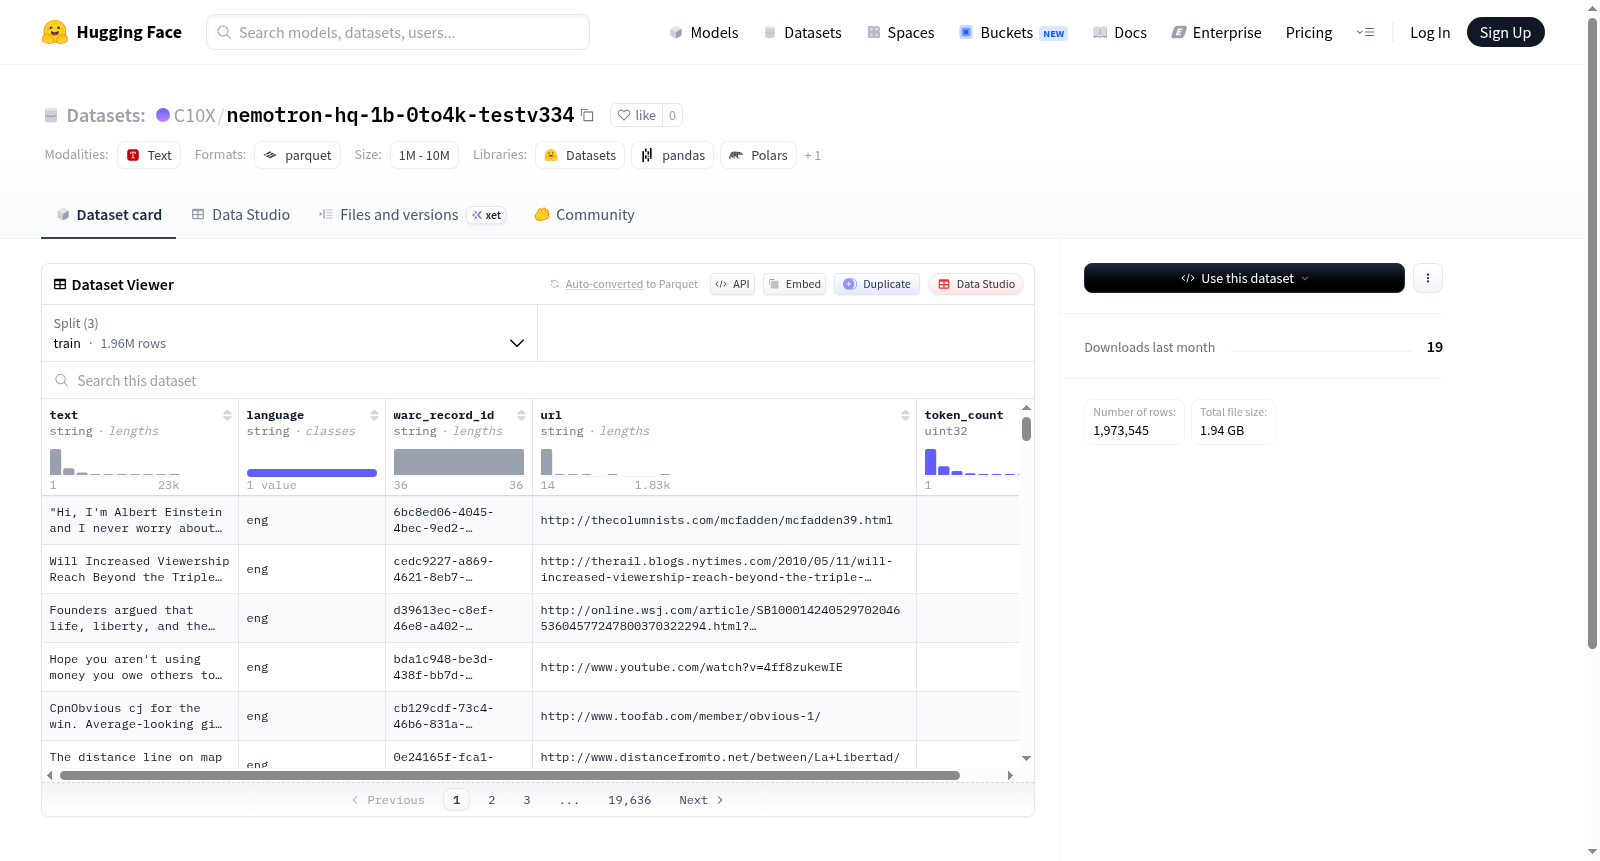
Task: Click the language classes distribution bar
Action: pyautogui.click(x=312, y=472)
